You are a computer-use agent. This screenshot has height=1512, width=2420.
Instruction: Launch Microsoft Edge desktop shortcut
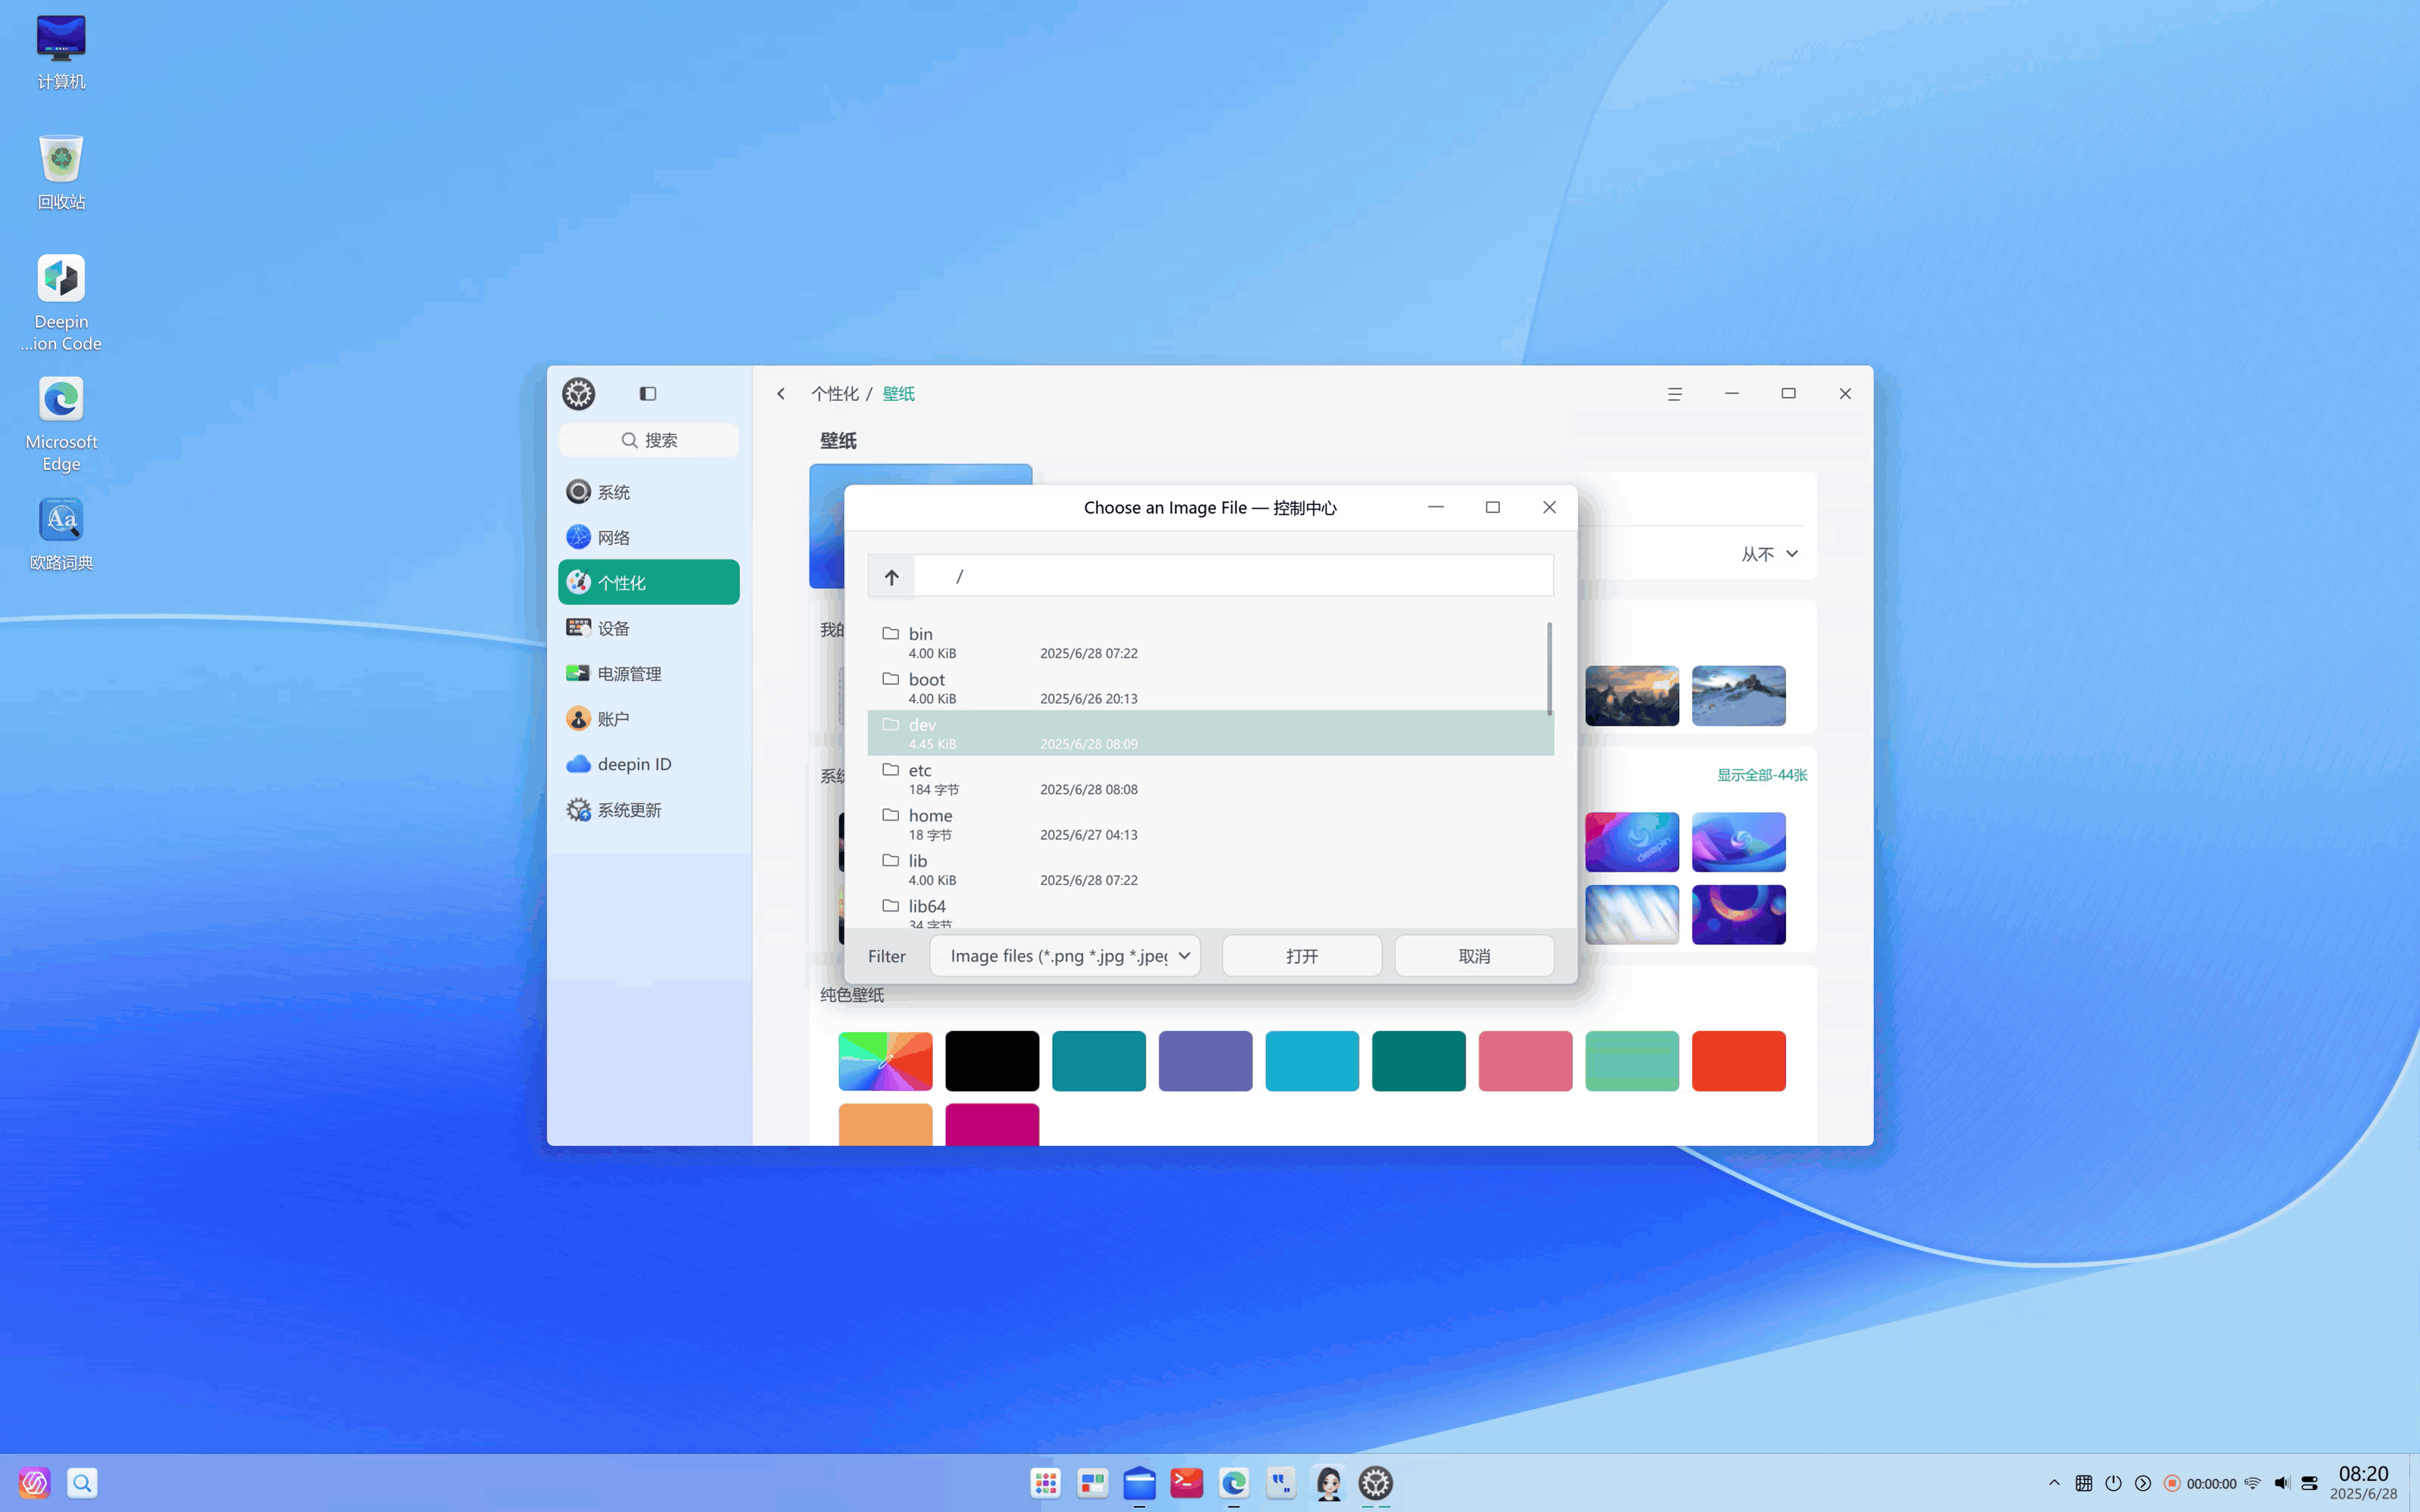[x=61, y=423]
